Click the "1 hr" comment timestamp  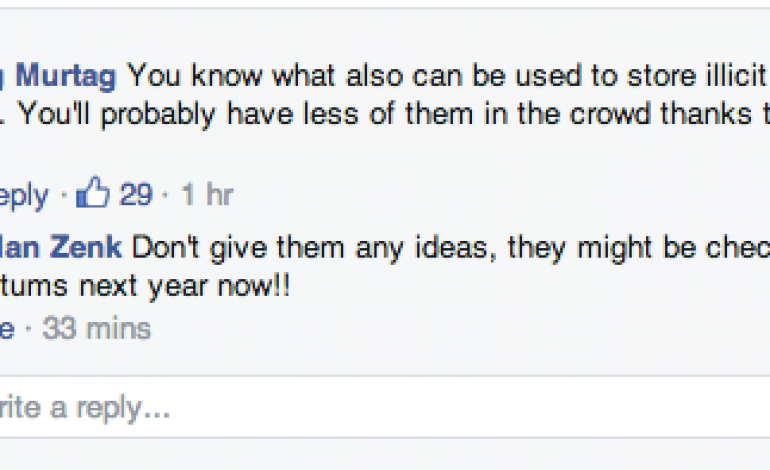(x=207, y=194)
